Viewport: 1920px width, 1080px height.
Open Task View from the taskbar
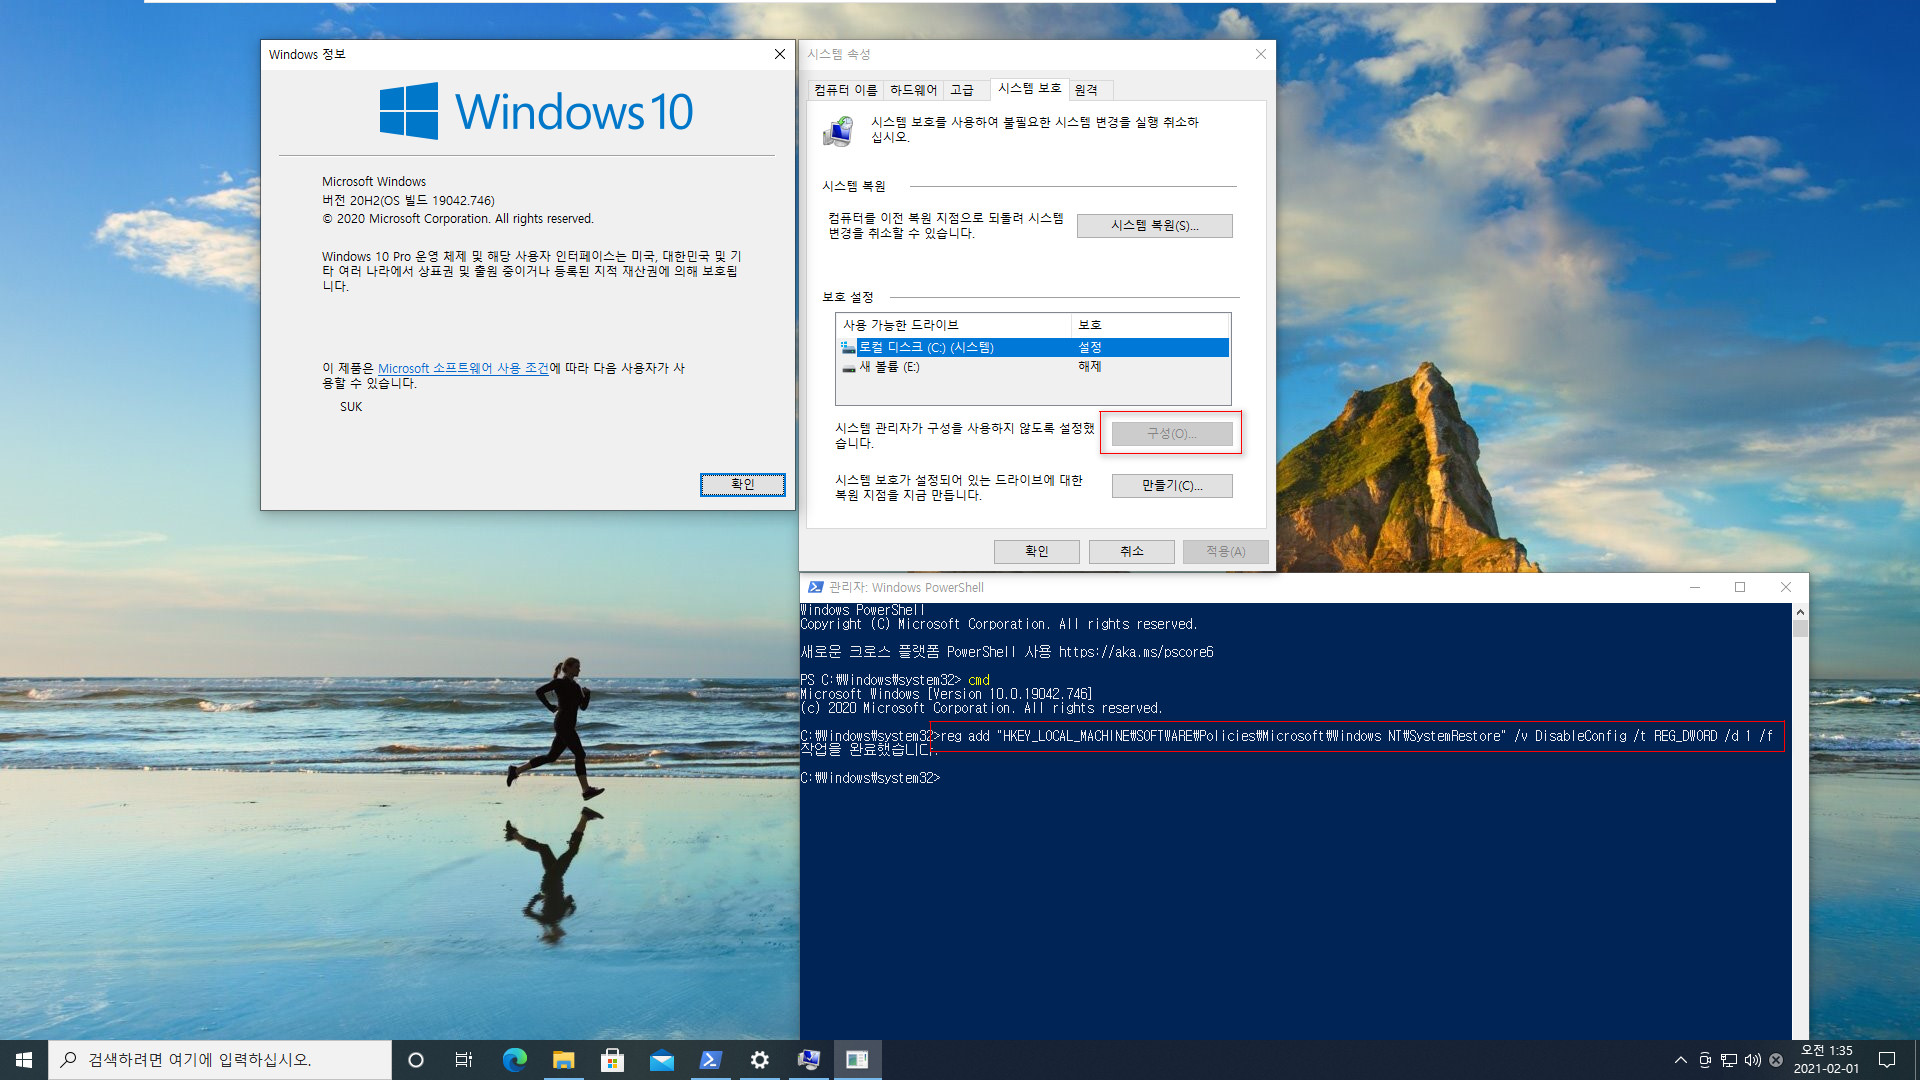point(464,1060)
